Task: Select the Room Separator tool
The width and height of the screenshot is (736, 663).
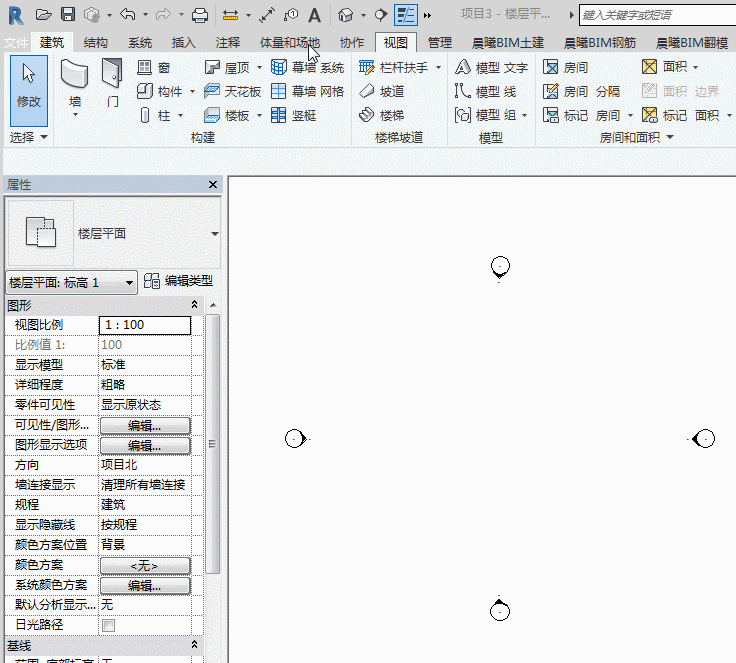Action: 581,92
